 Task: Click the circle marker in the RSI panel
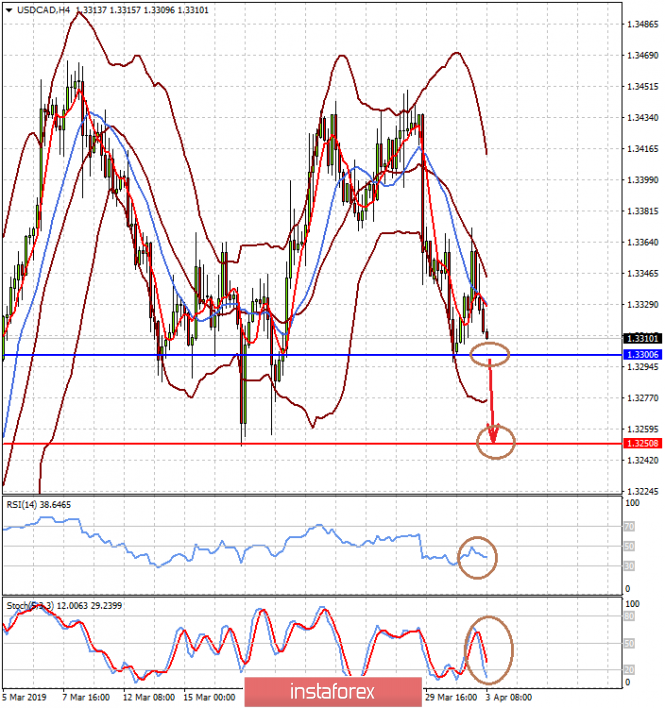pos(478,556)
